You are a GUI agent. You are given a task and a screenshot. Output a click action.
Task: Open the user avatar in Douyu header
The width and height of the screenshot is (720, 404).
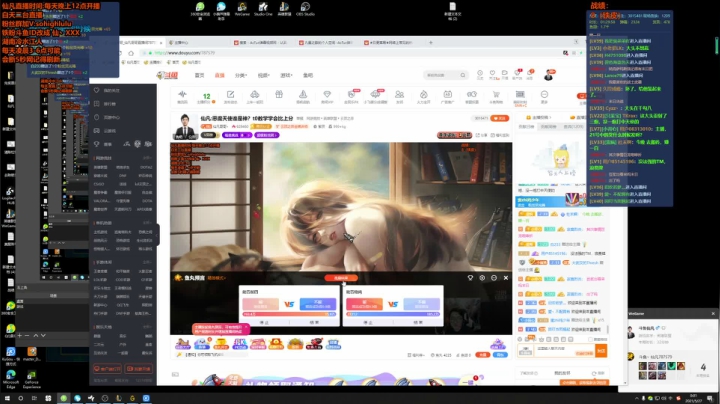click(x=548, y=75)
